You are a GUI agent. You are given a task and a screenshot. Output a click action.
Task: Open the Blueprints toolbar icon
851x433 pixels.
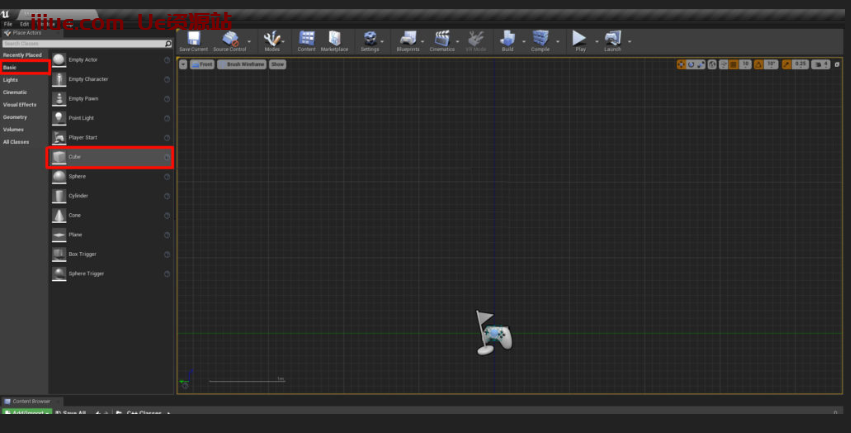(408, 40)
